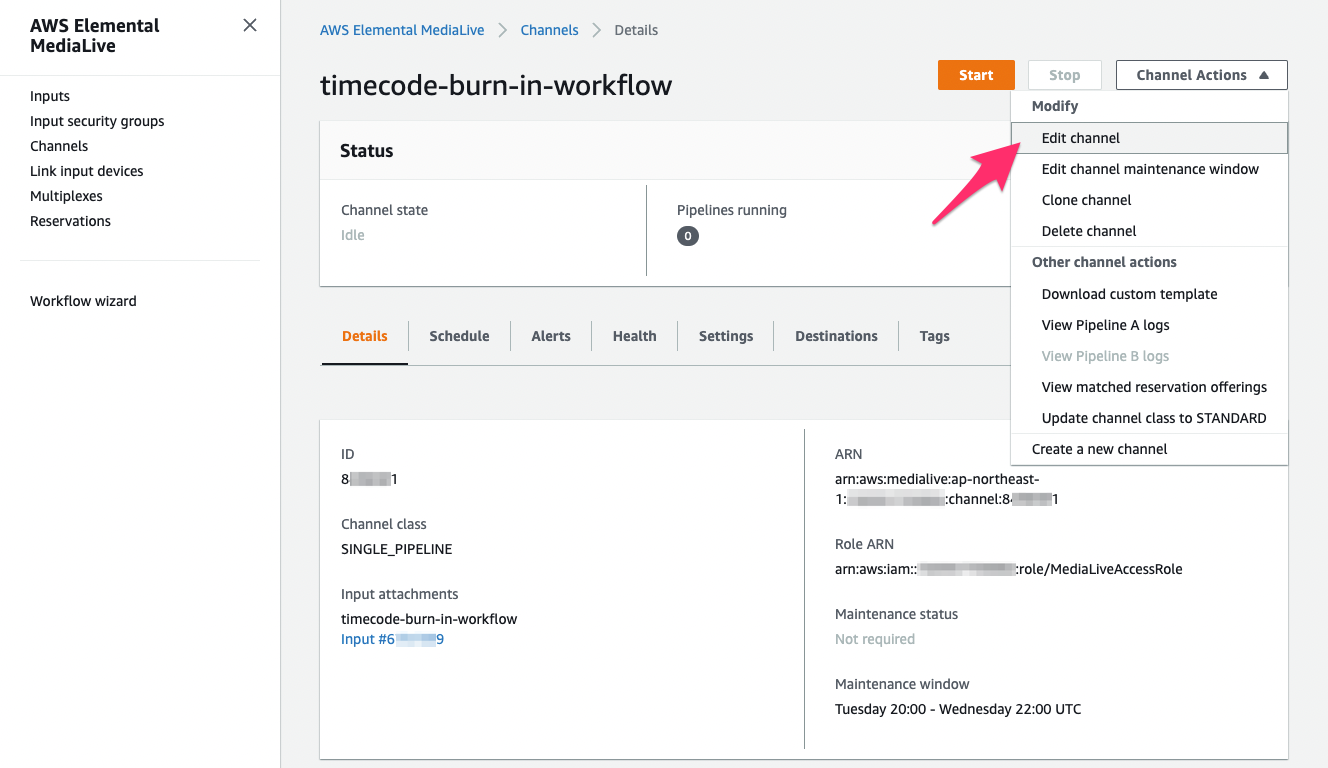Screen dimensions: 1328x768
Task: Open the Destinations tab
Action: click(x=836, y=336)
